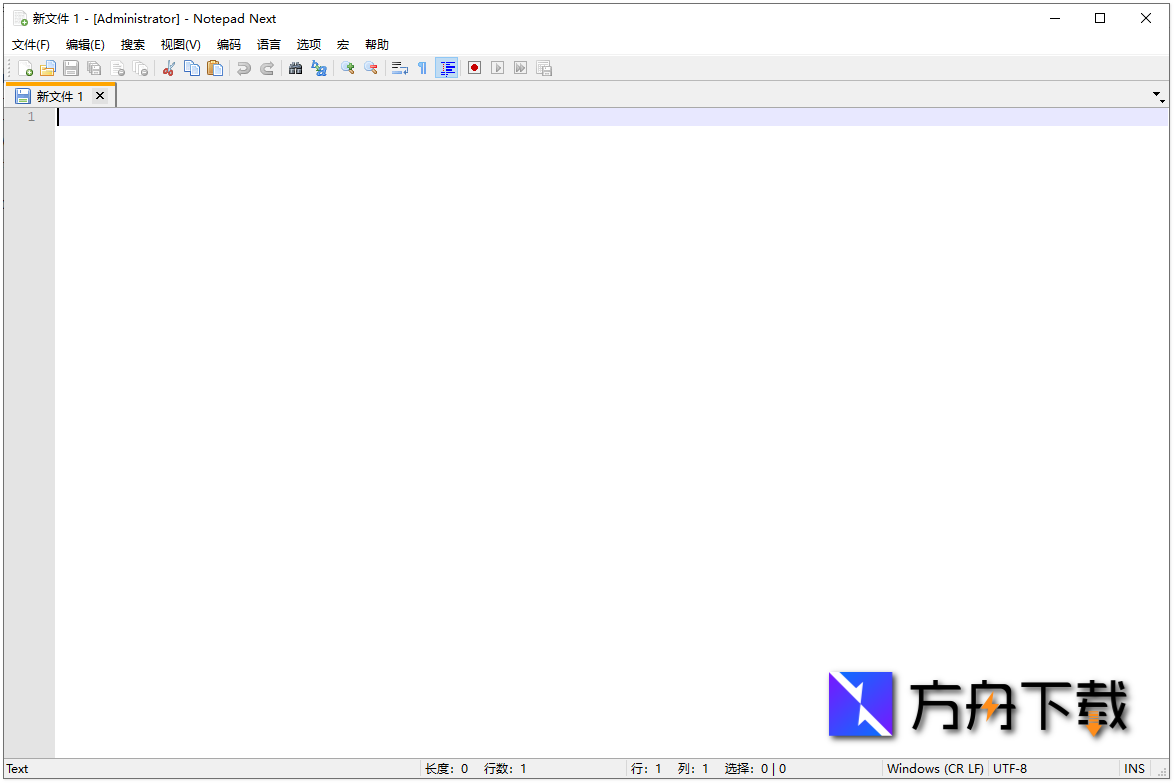Open the tab list dropdown arrow
Viewport: 1174px width, 783px height.
[1157, 95]
